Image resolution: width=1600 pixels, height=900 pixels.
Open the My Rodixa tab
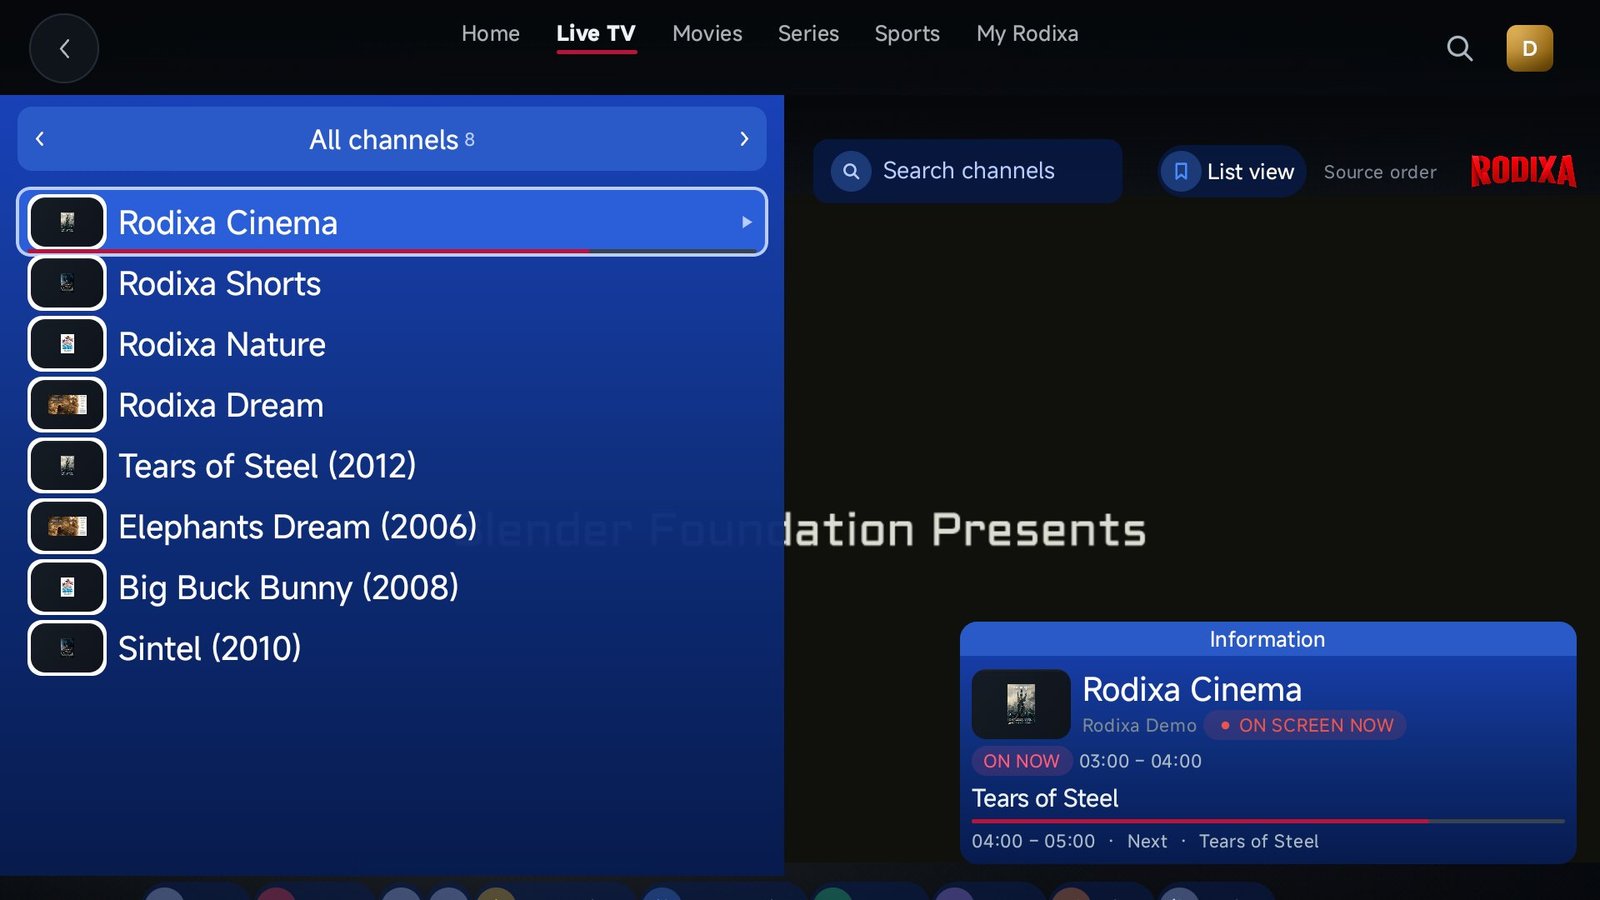click(x=1027, y=34)
